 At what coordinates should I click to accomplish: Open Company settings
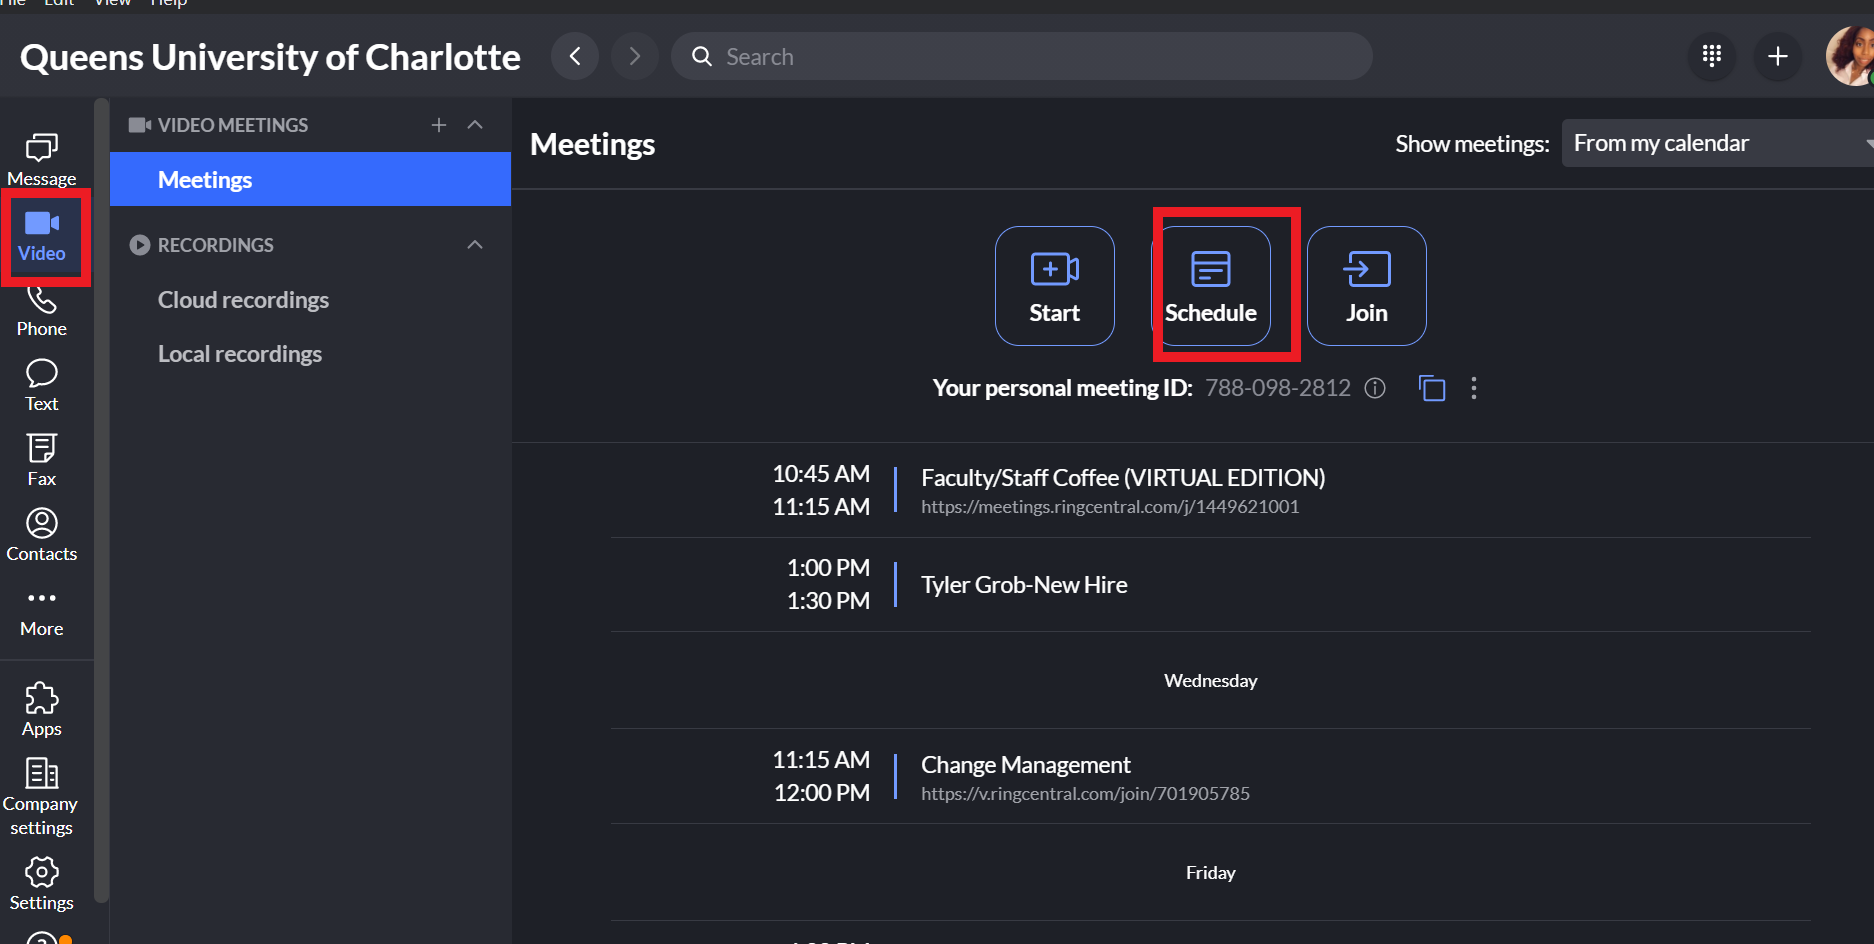[x=41, y=797]
